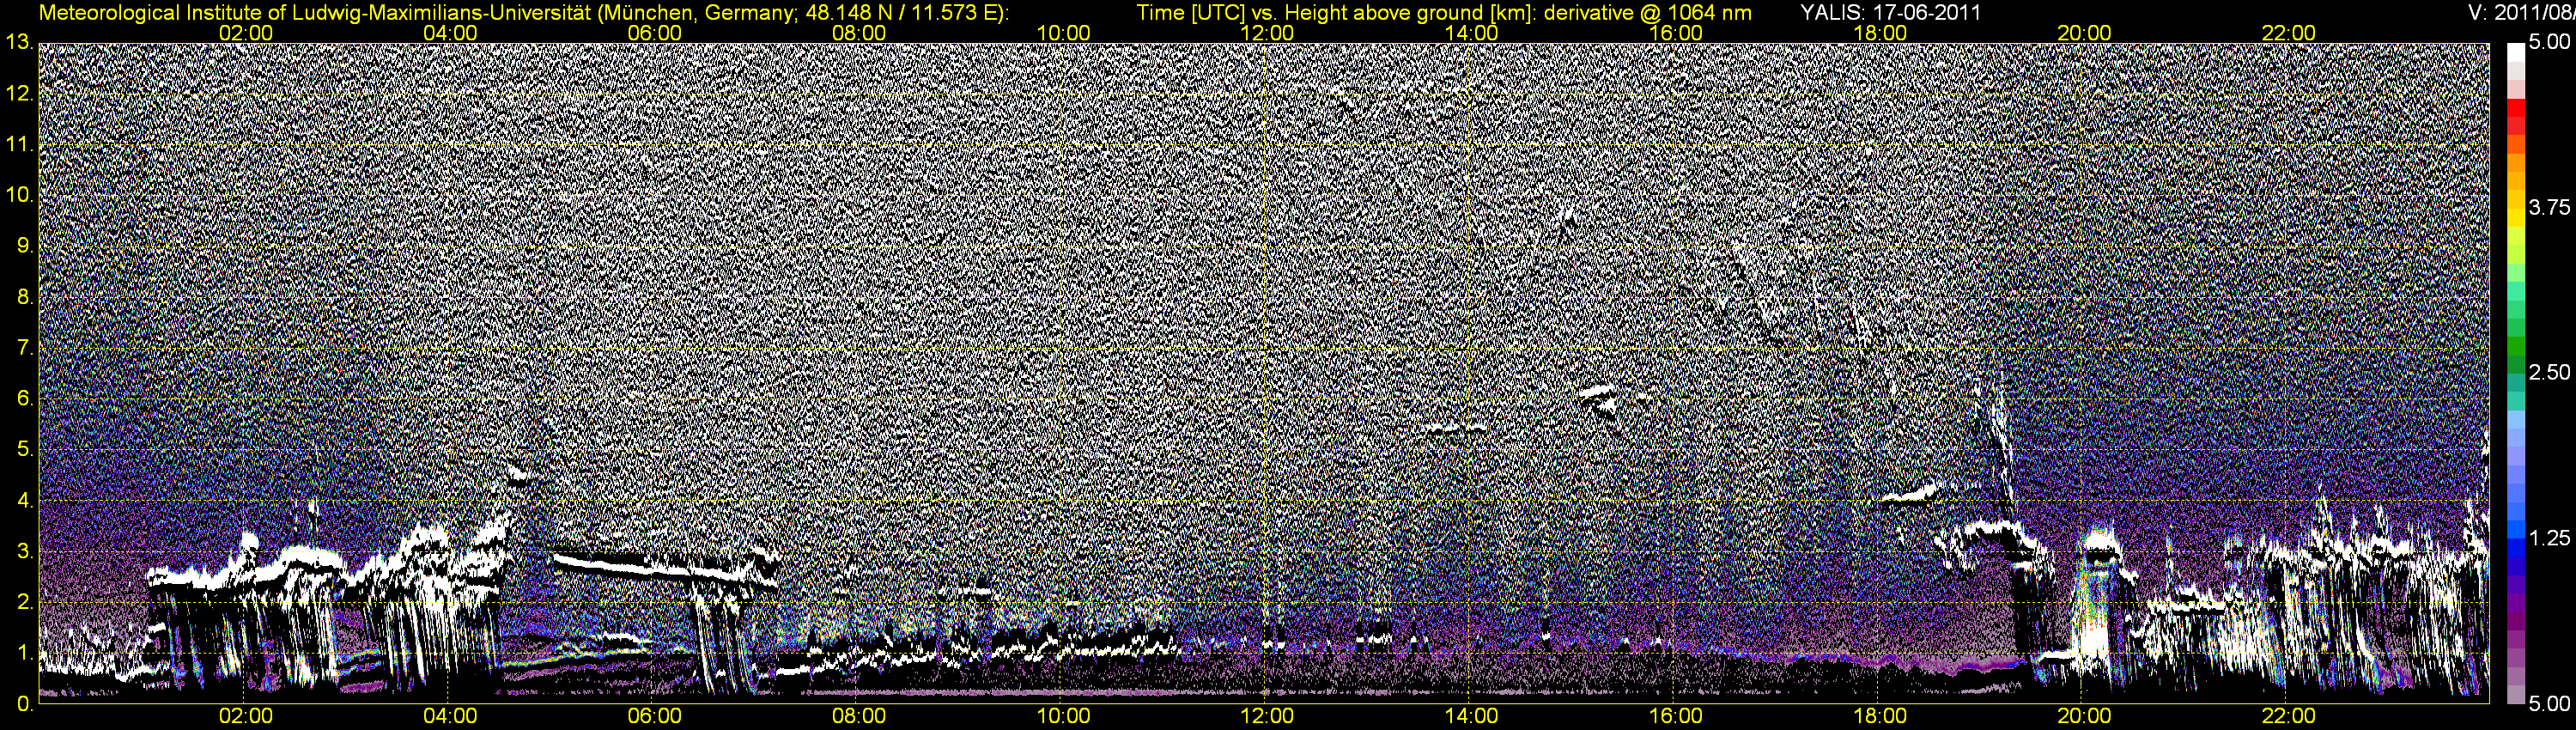Click the 5 km height axis label

click(25, 450)
